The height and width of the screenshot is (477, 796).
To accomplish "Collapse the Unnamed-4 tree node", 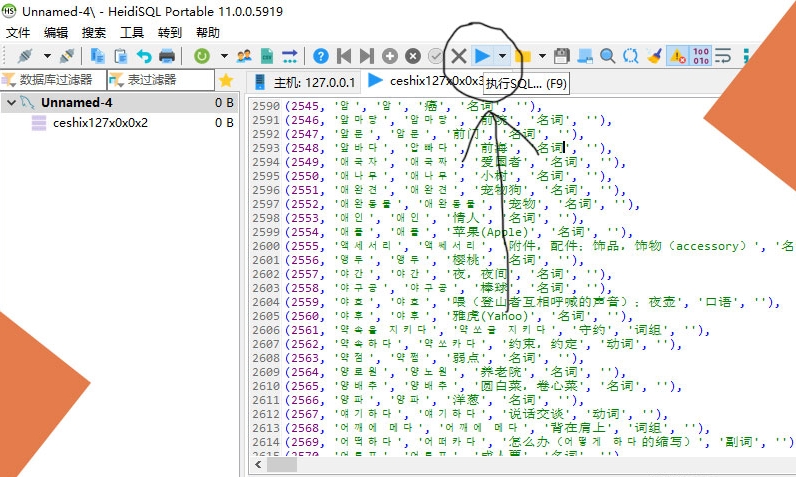I will 10,102.
